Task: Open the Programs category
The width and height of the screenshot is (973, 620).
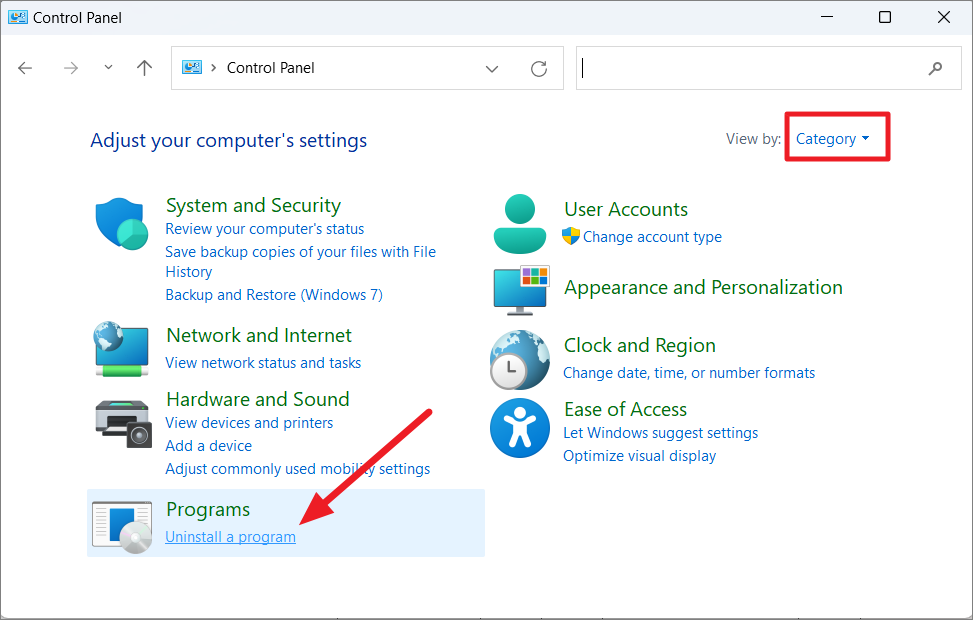Action: click(x=208, y=509)
